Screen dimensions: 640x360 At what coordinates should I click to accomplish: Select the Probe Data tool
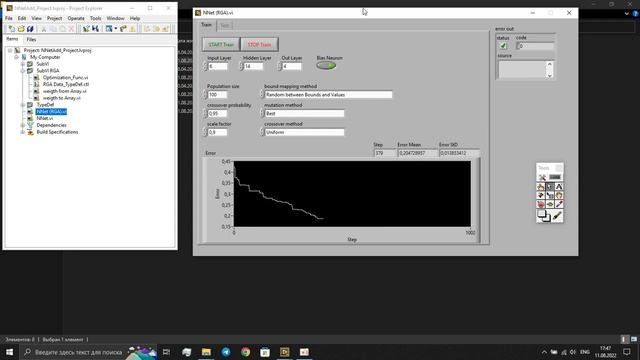[550, 204]
